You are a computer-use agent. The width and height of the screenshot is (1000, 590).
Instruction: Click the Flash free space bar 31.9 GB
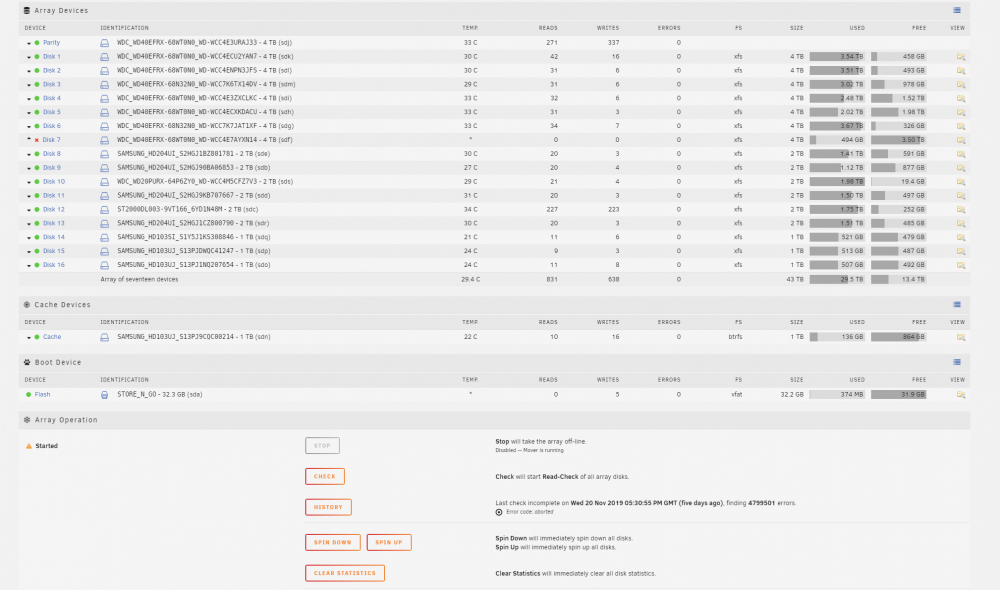(x=898, y=395)
